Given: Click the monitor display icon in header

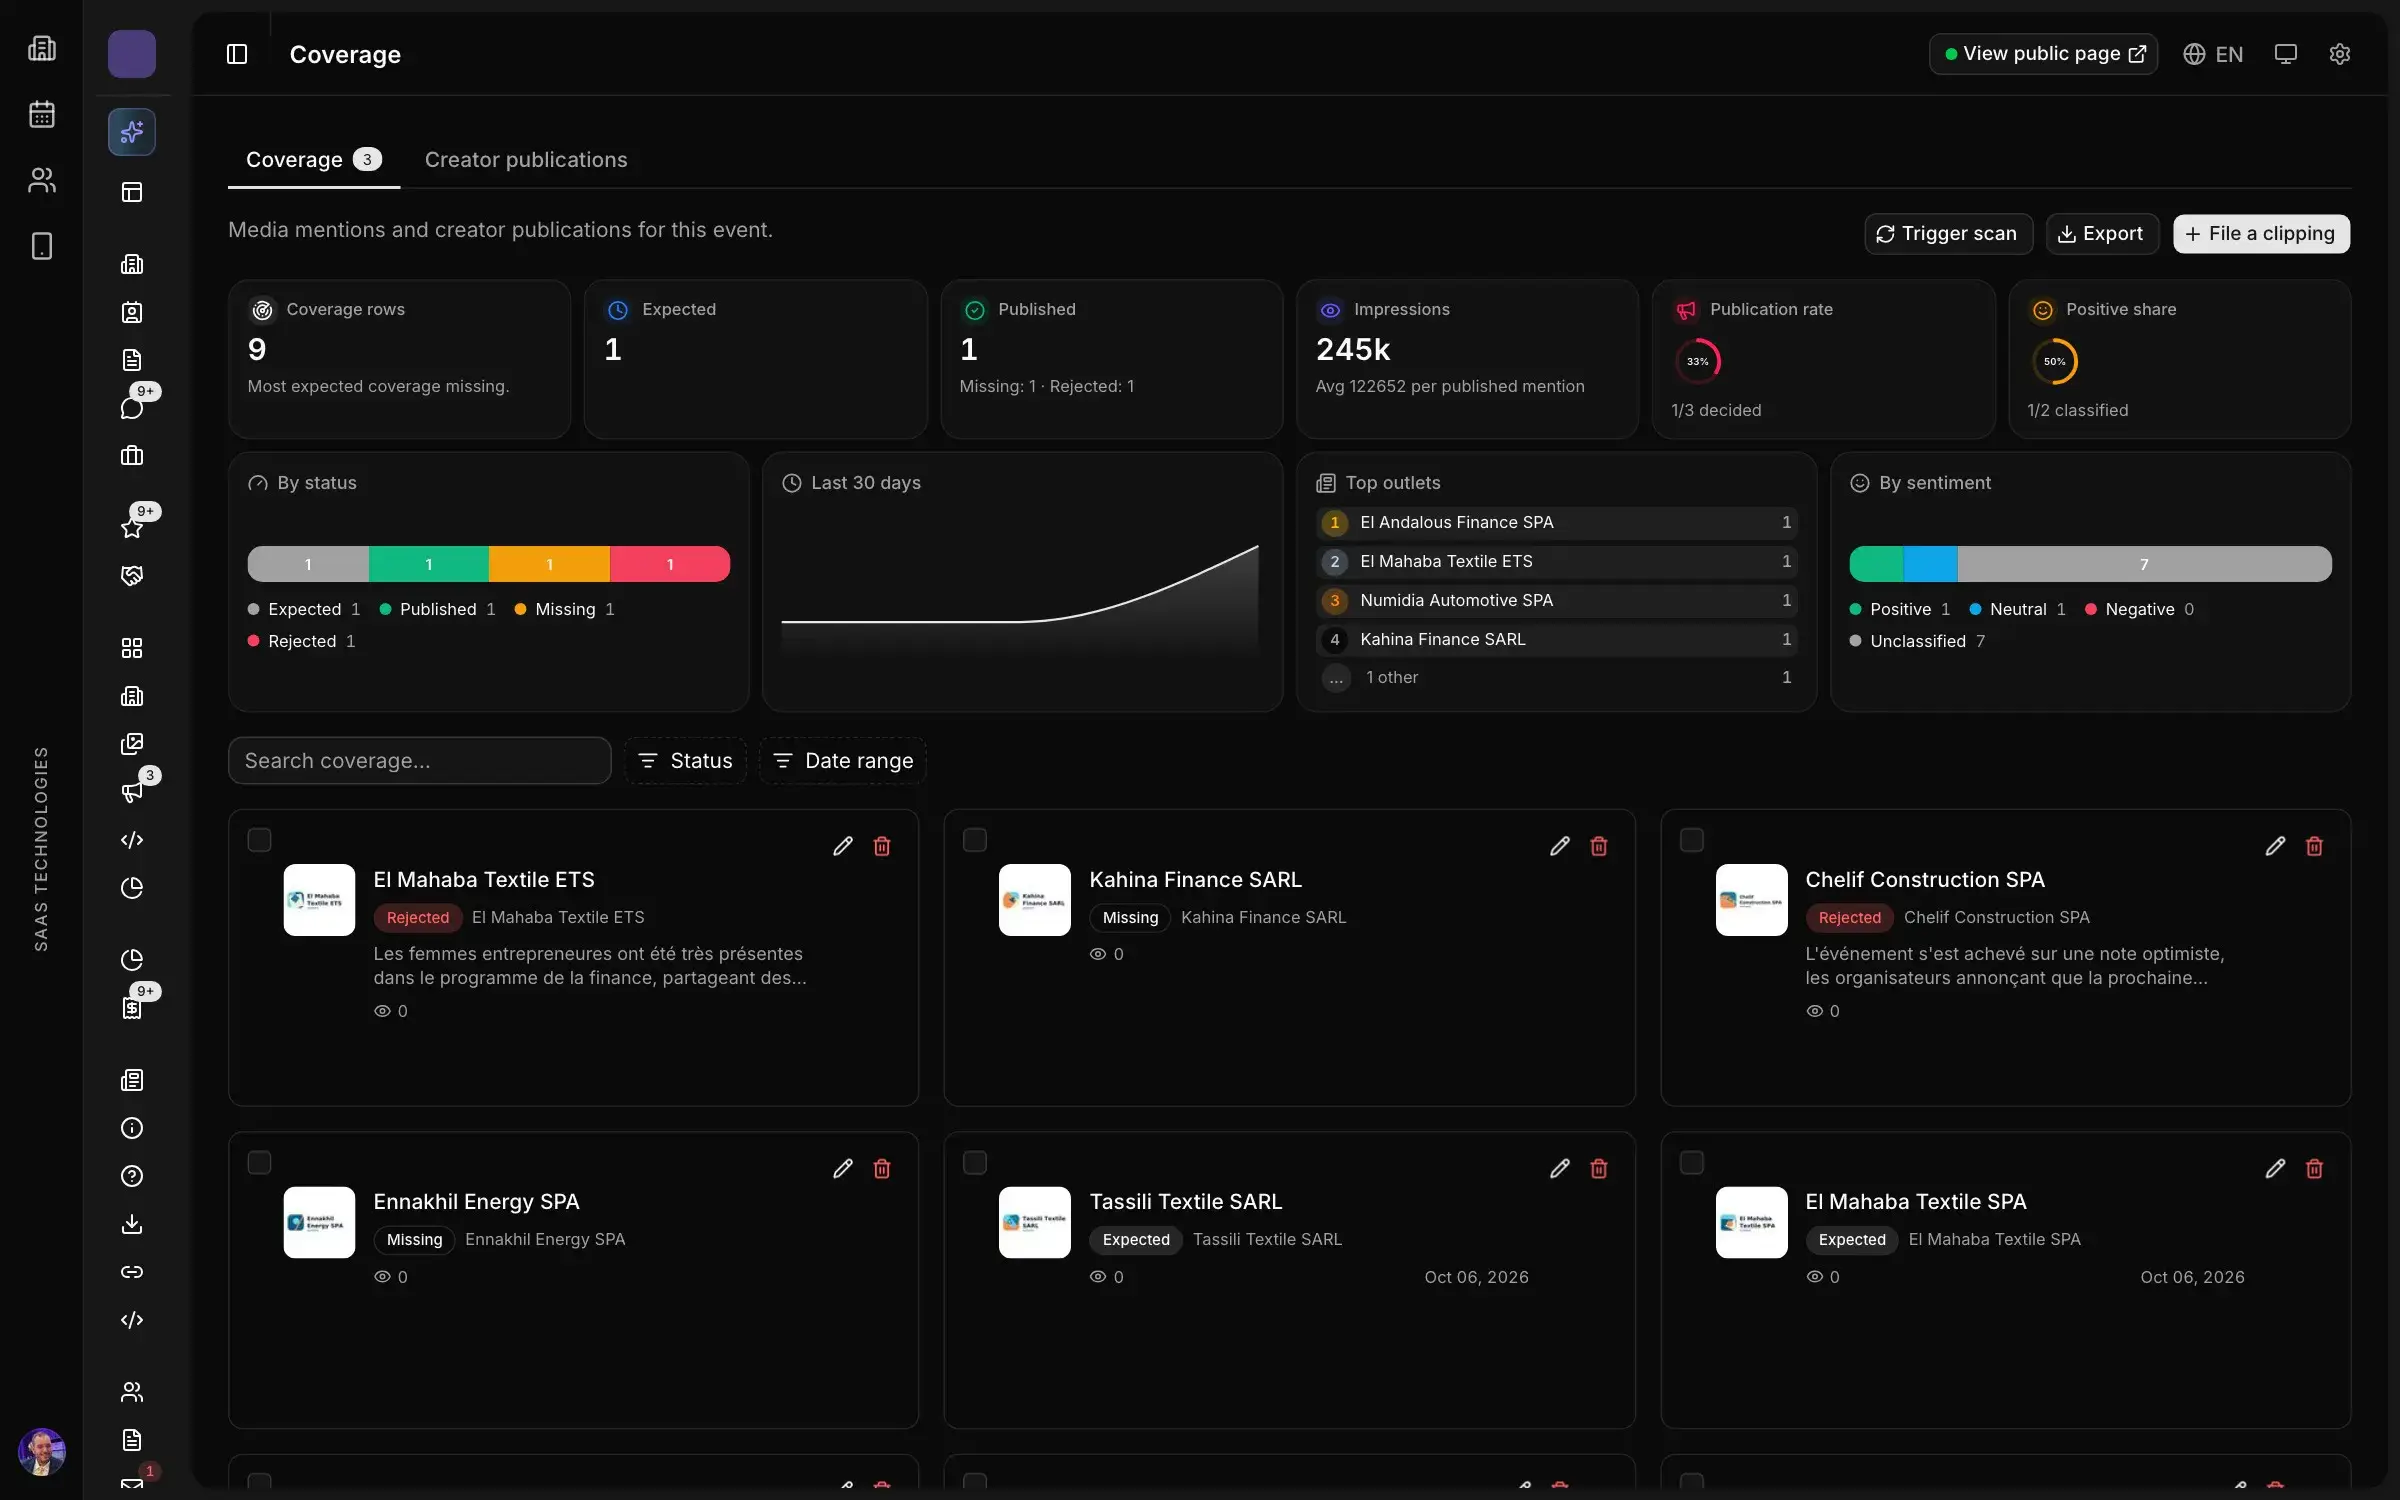Looking at the screenshot, I should click(x=2285, y=54).
